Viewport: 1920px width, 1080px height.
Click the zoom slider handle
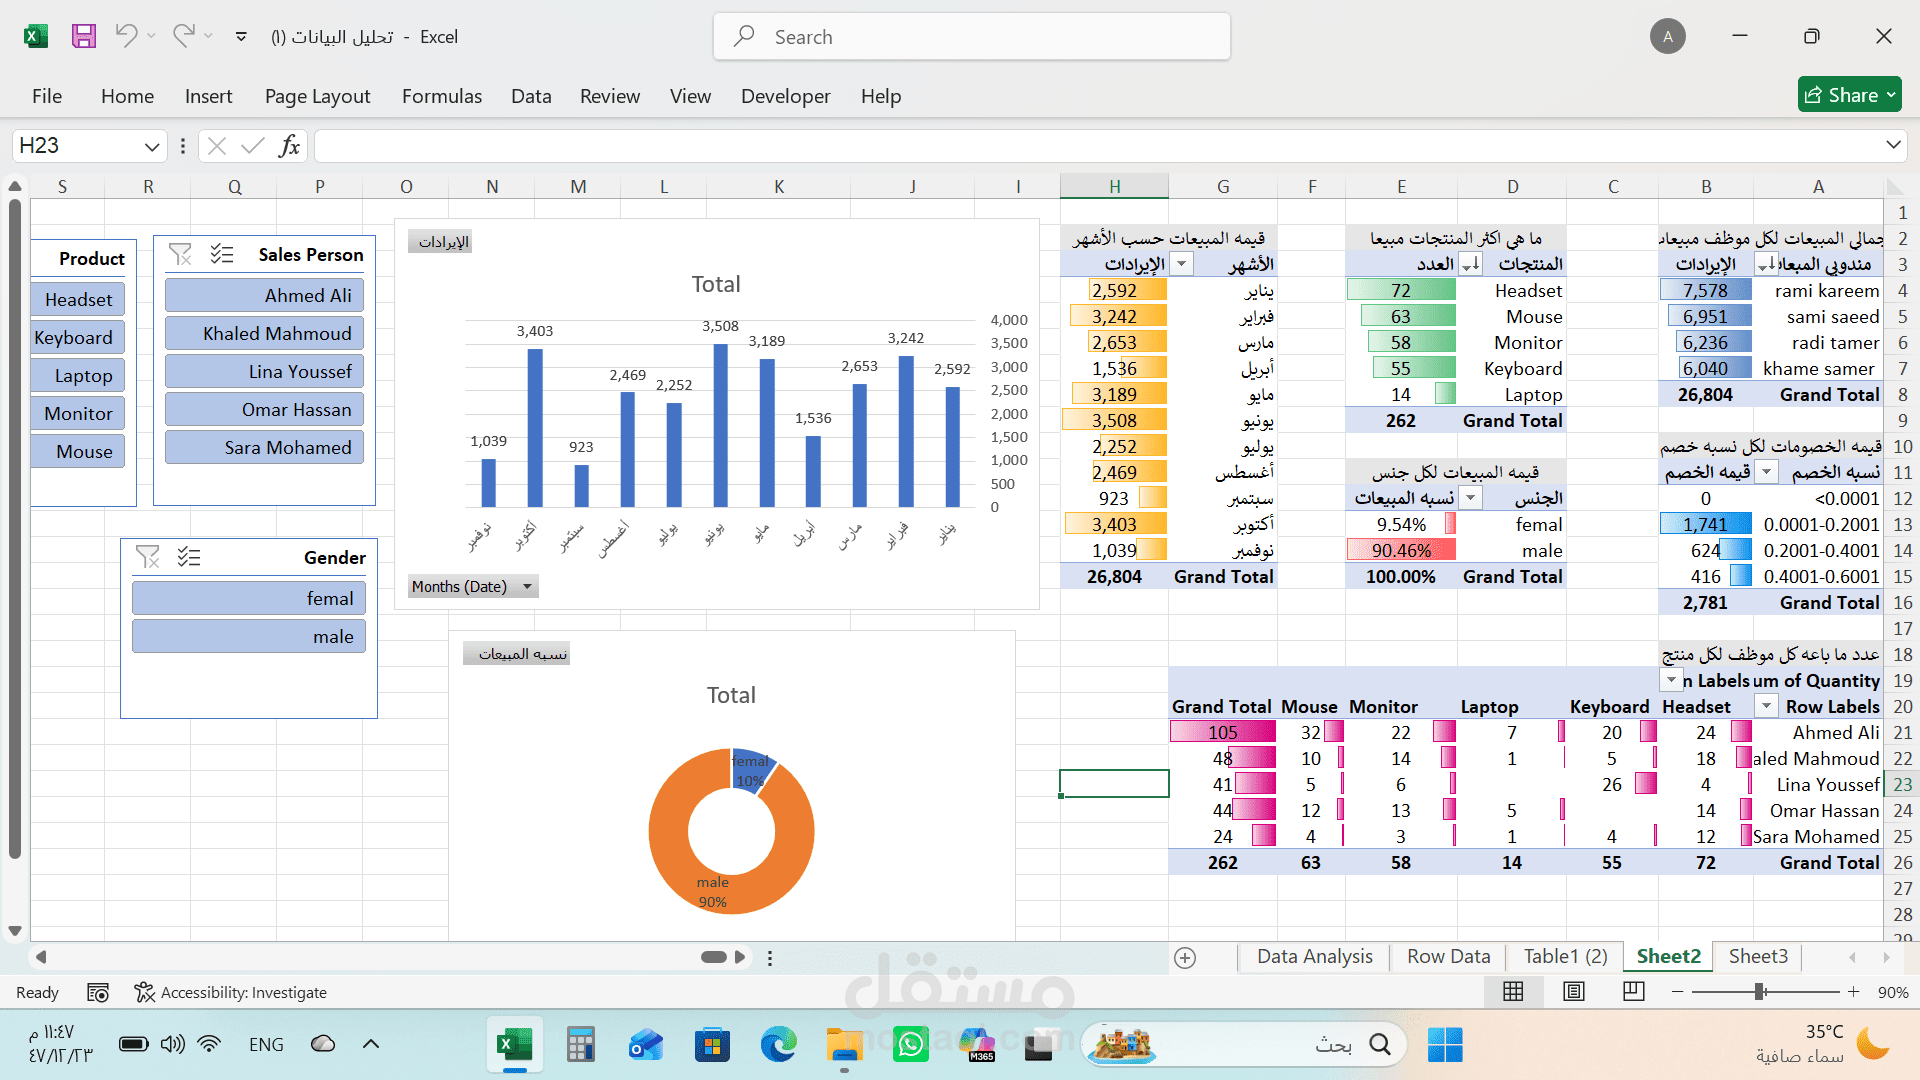1759,992
